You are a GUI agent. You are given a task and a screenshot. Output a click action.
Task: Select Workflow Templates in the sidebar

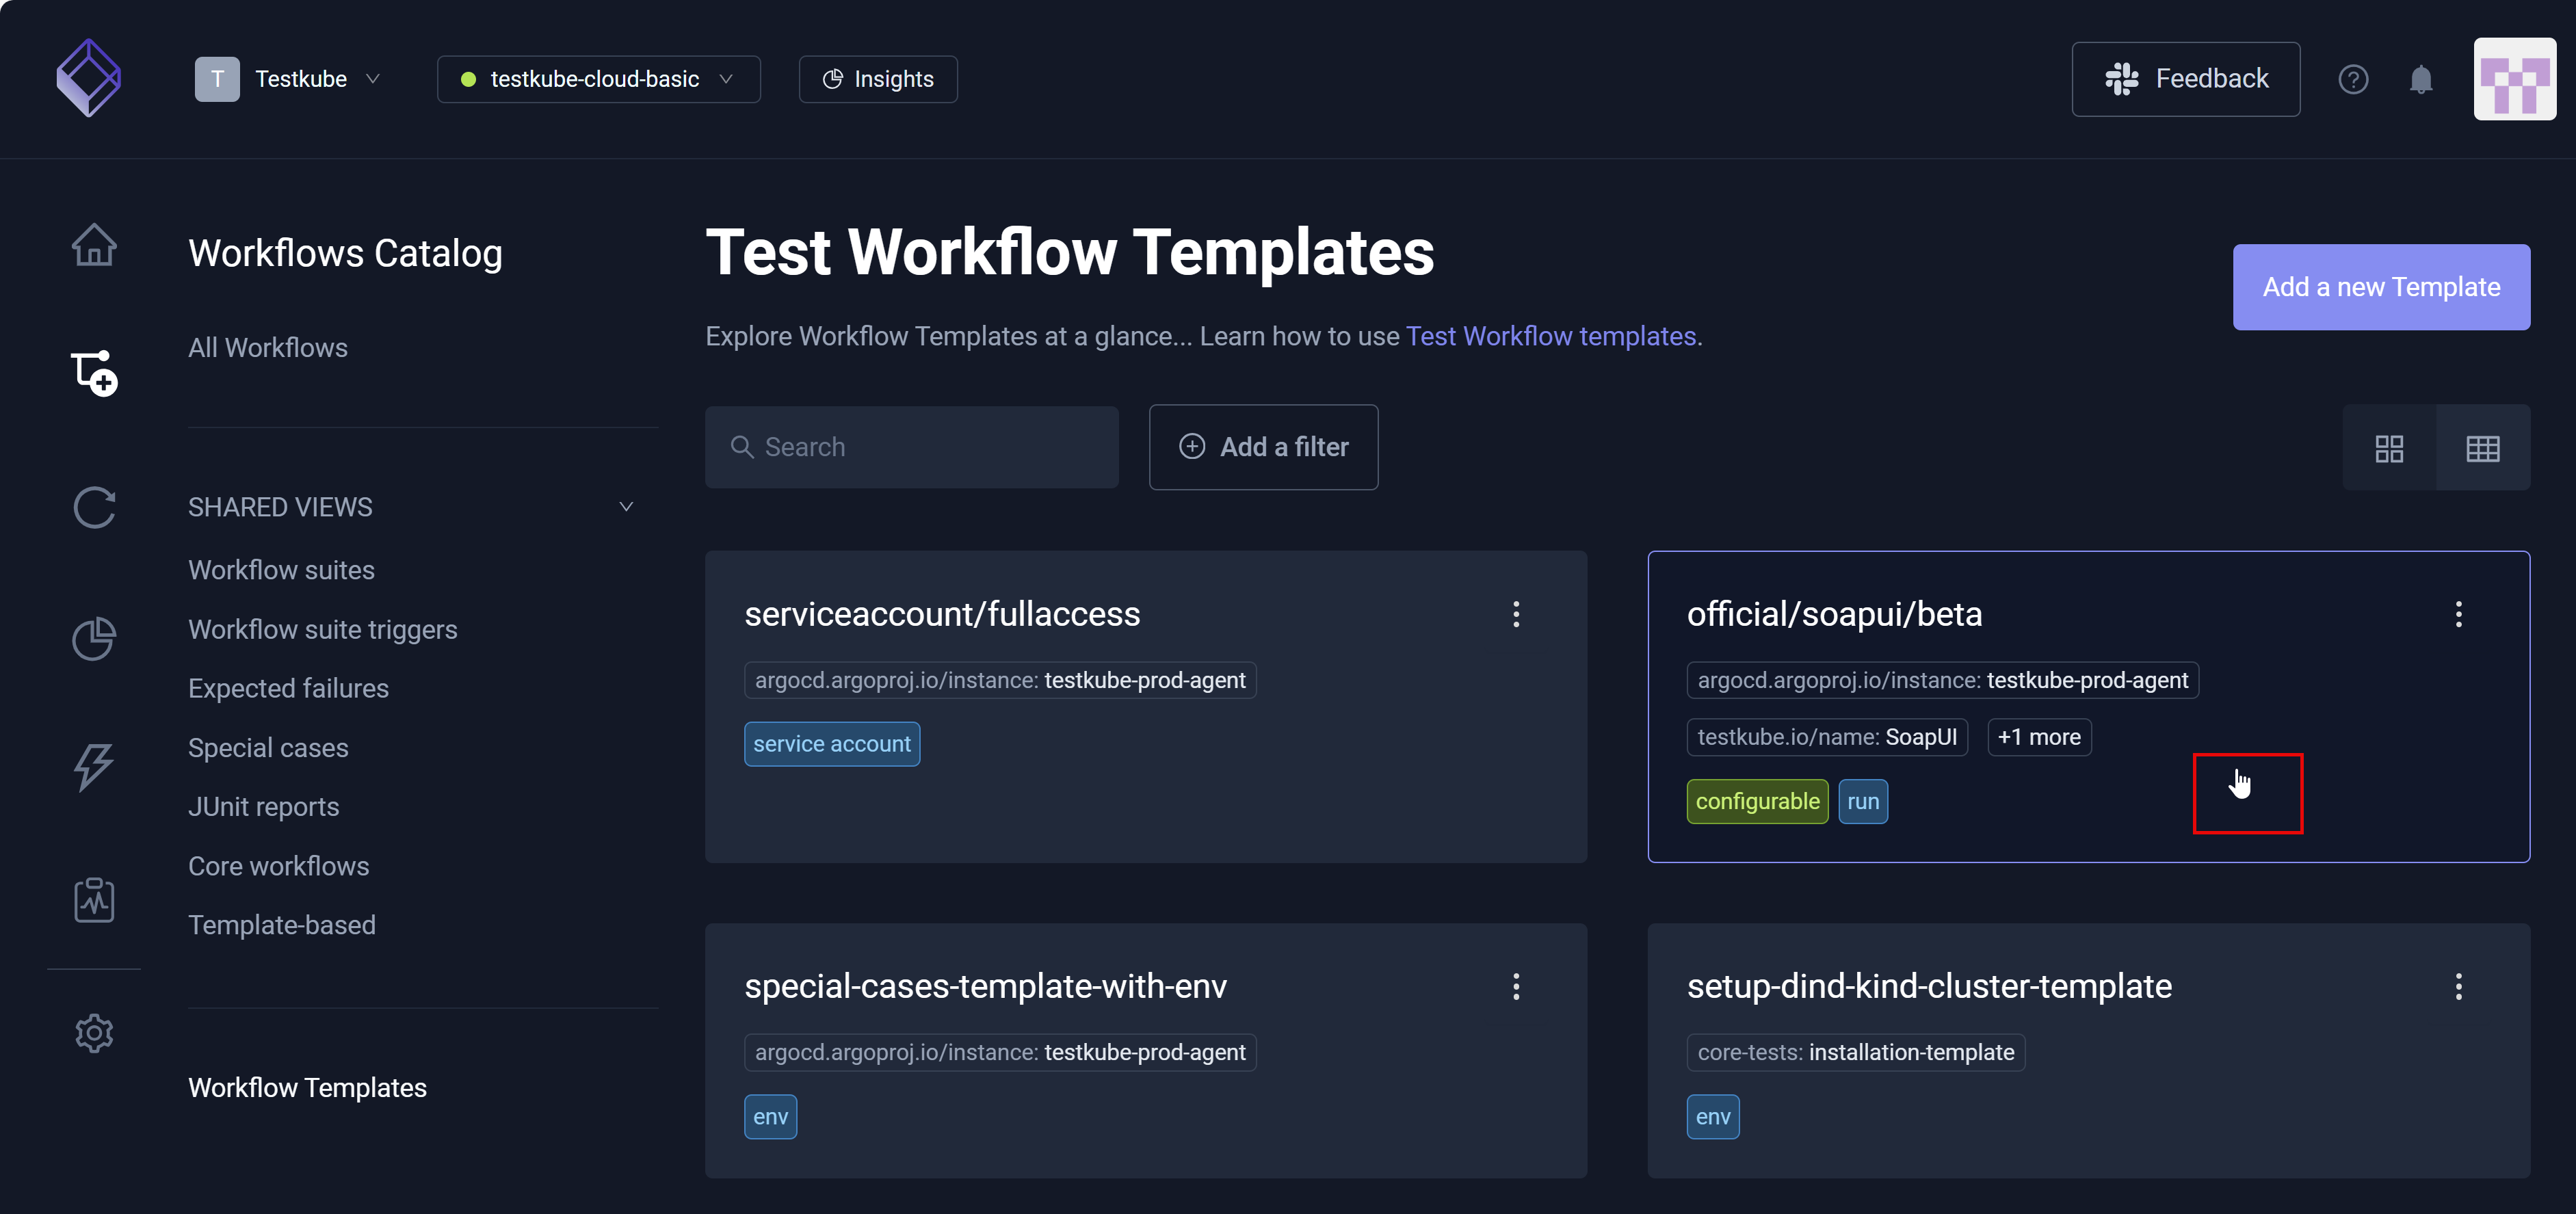pos(308,1087)
